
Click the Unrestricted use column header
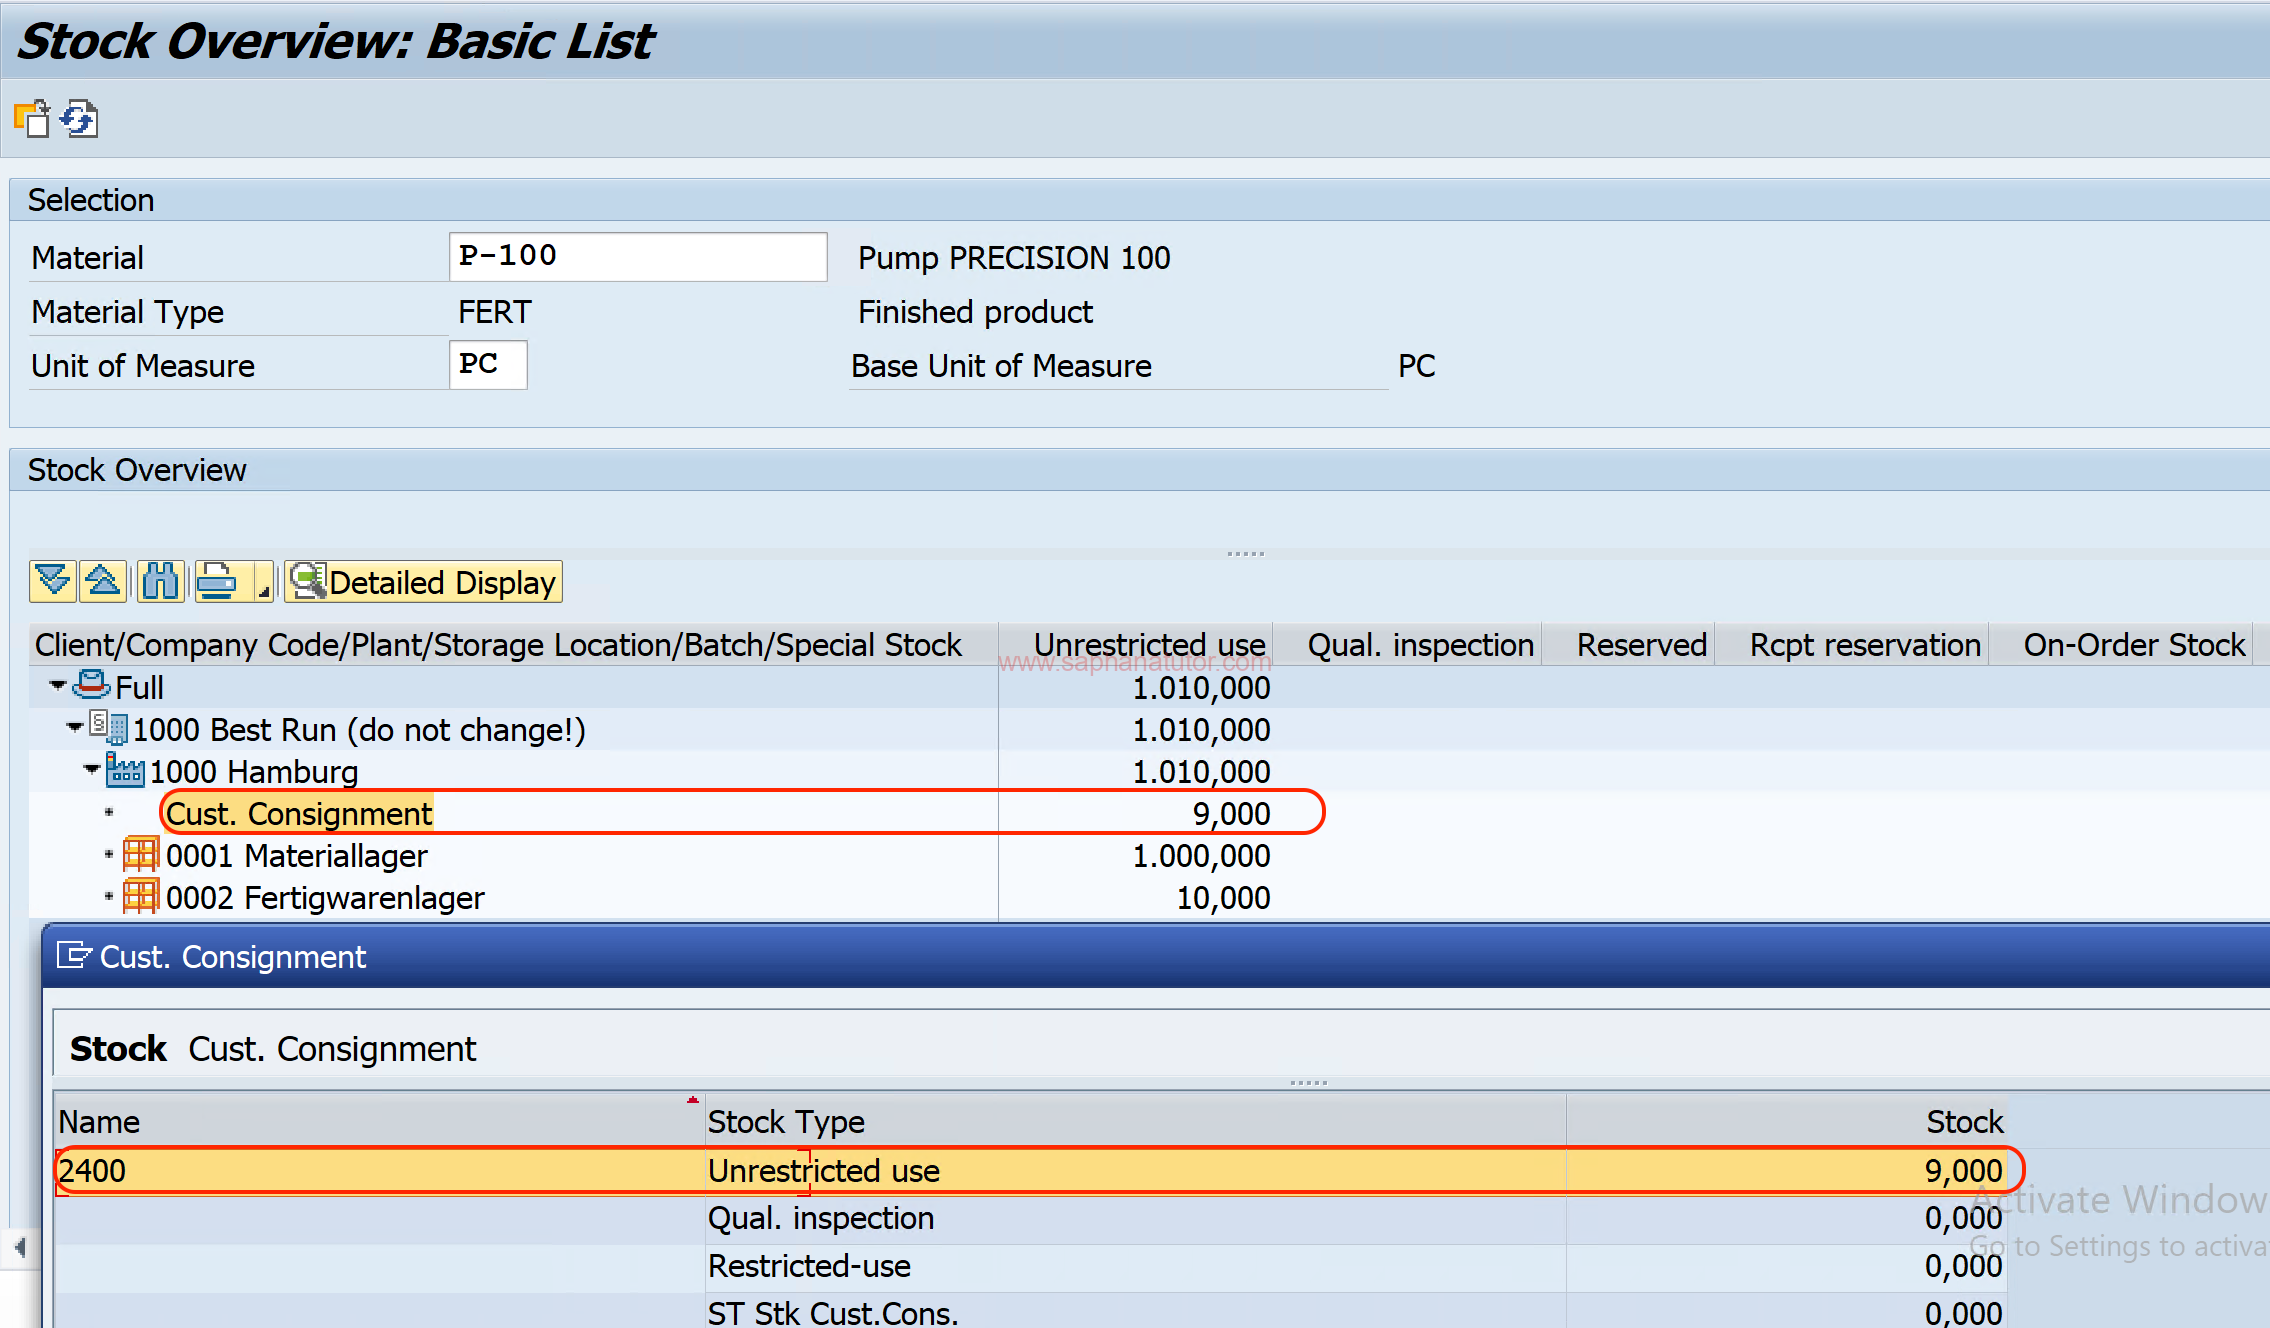[1136, 645]
